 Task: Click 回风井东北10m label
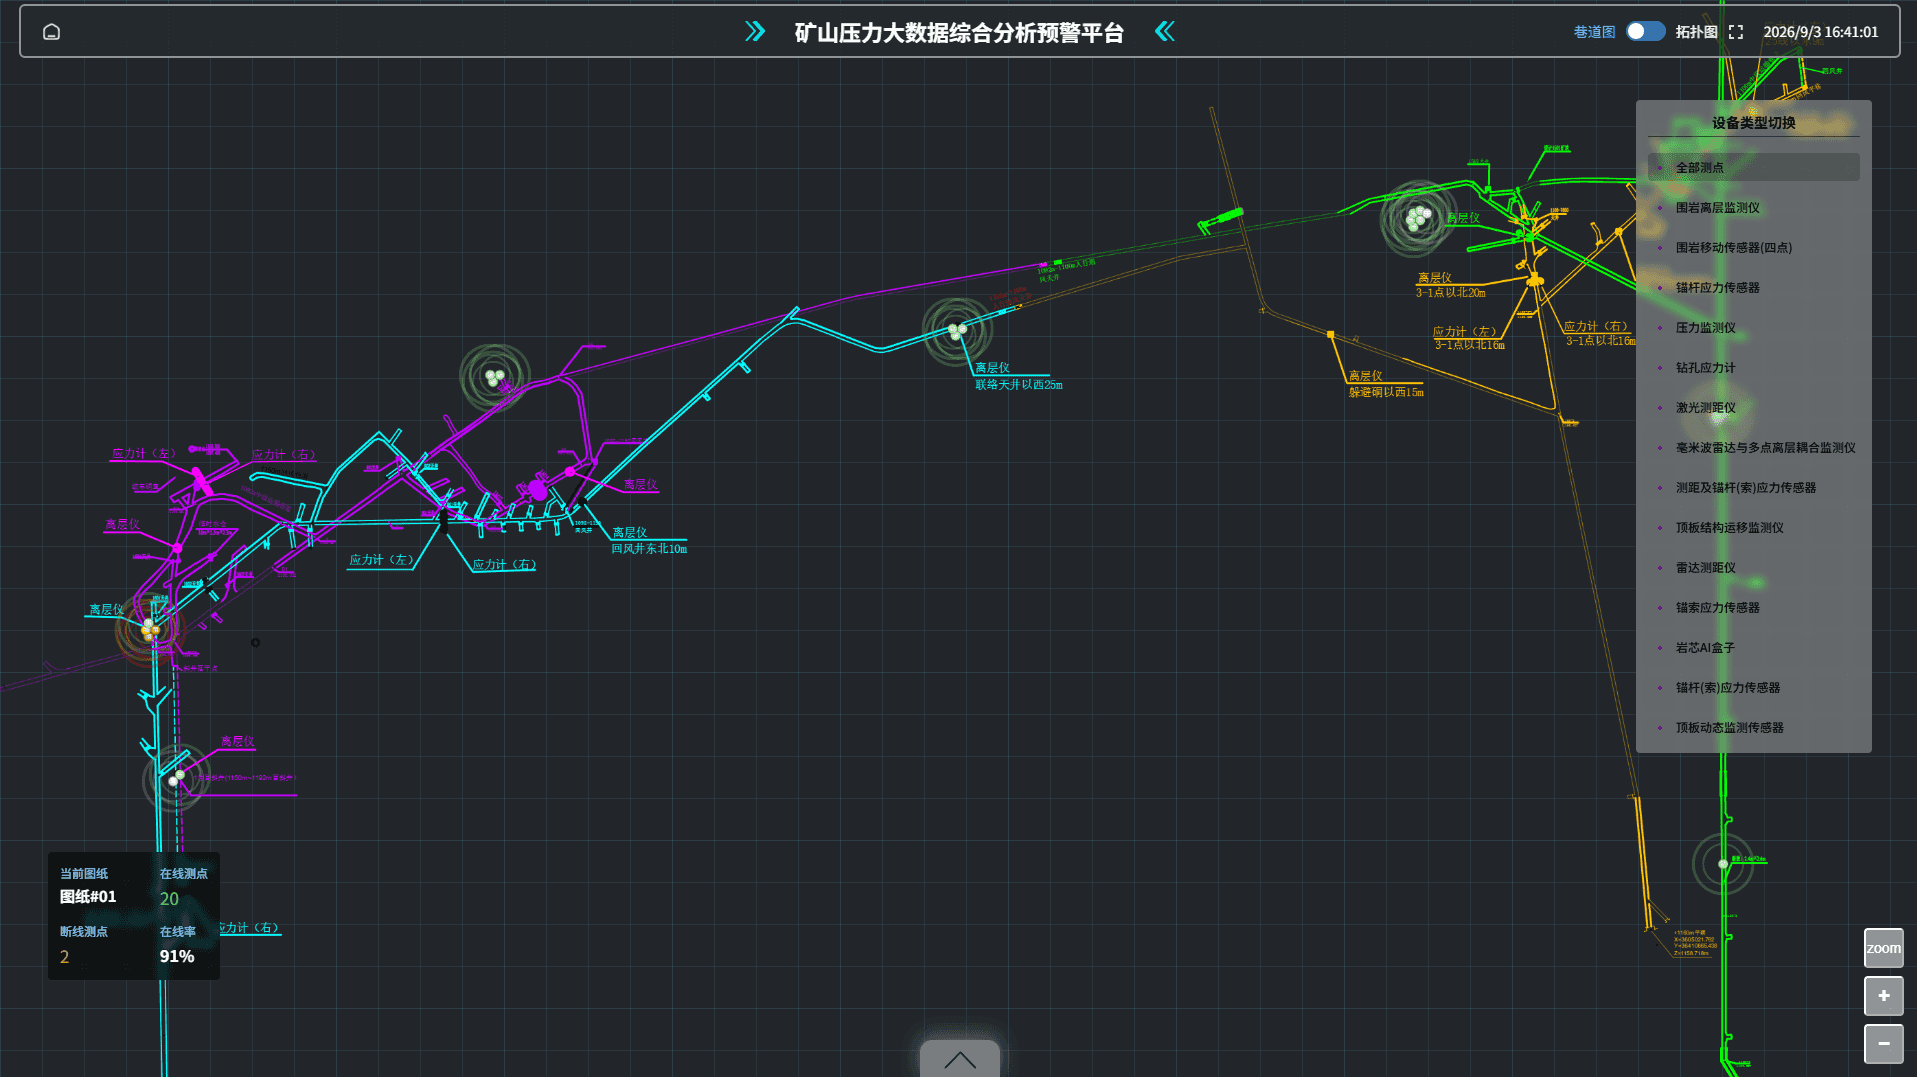[649, 549]
